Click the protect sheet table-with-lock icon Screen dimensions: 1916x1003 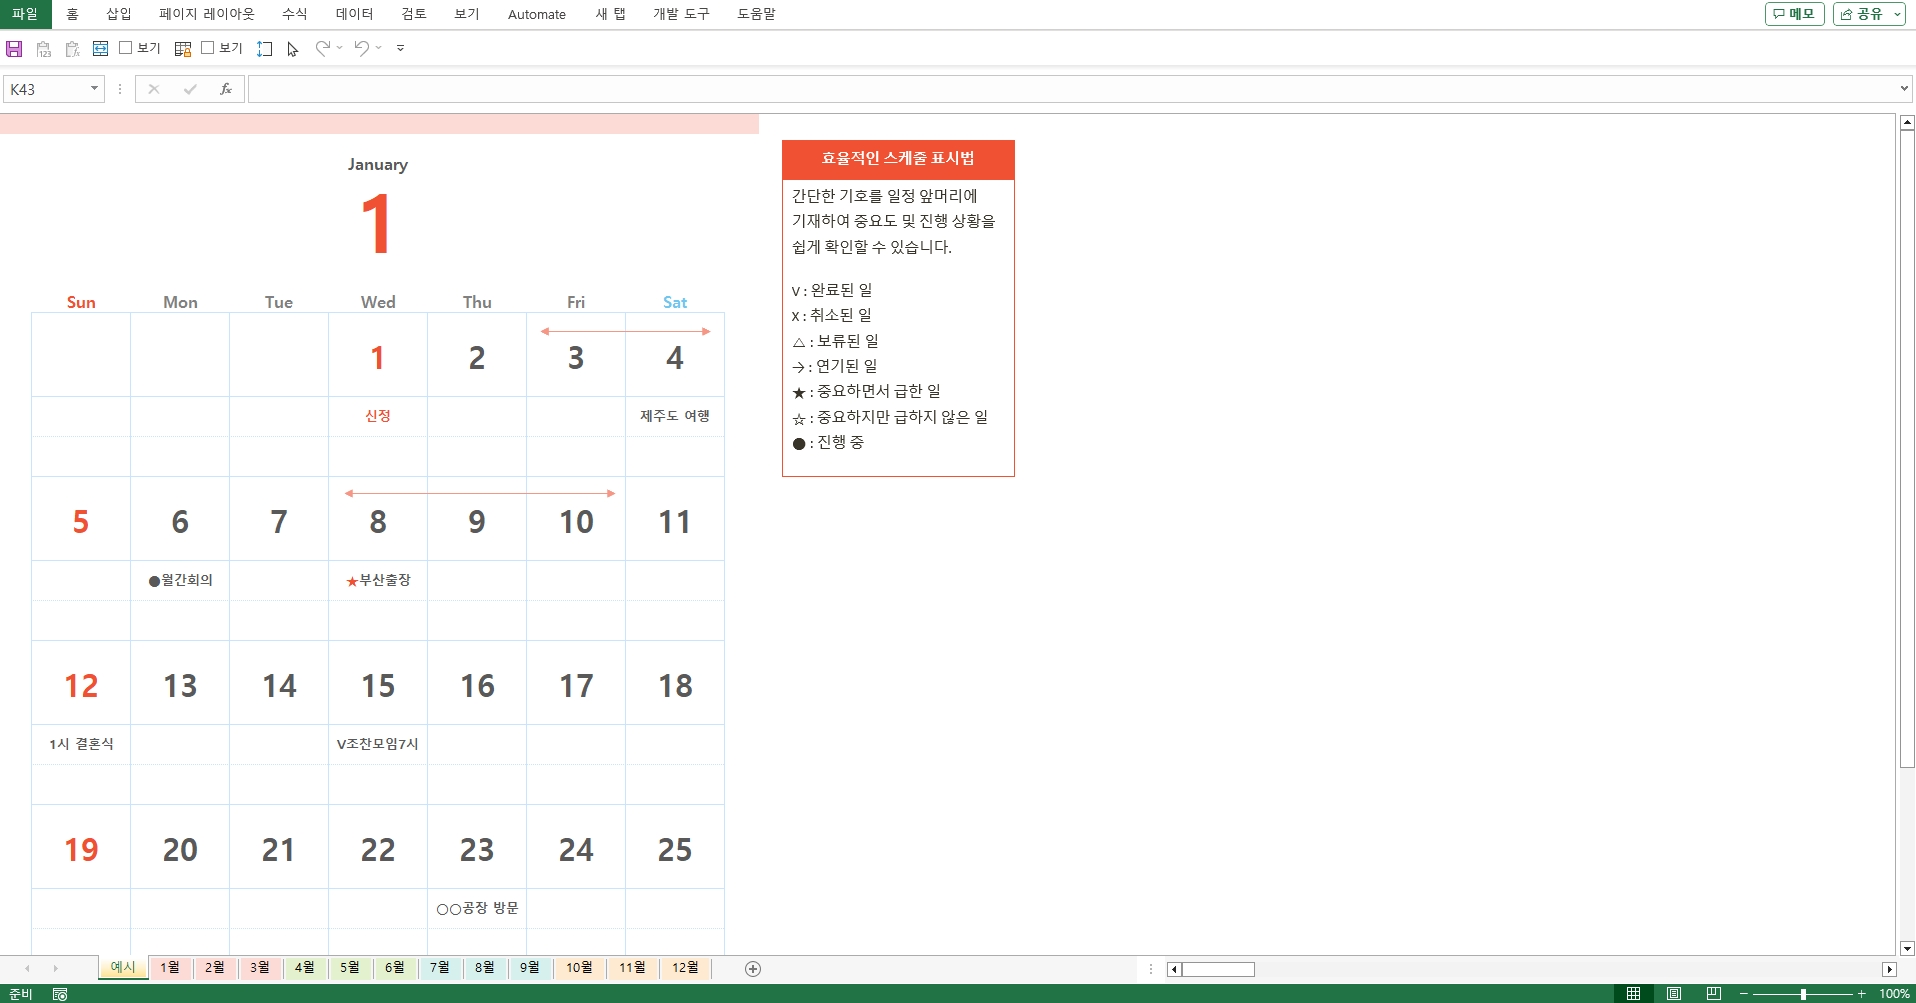coord(183,48)
